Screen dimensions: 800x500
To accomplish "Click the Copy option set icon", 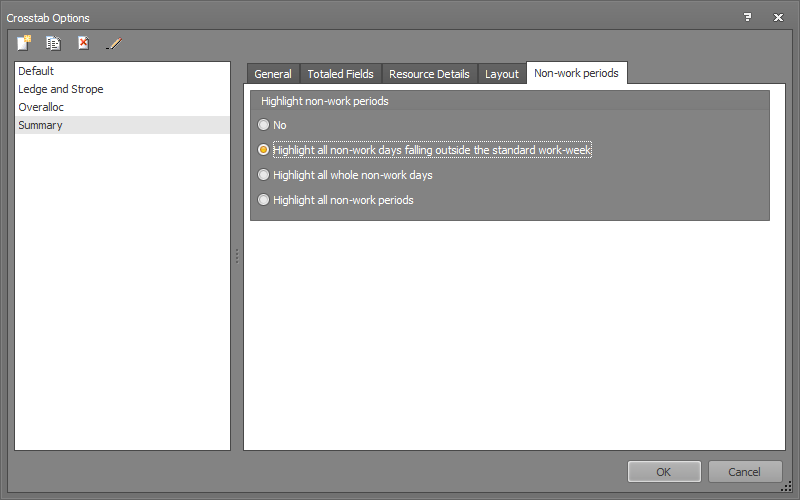I will pyautogui.click(x=54, y=43).
